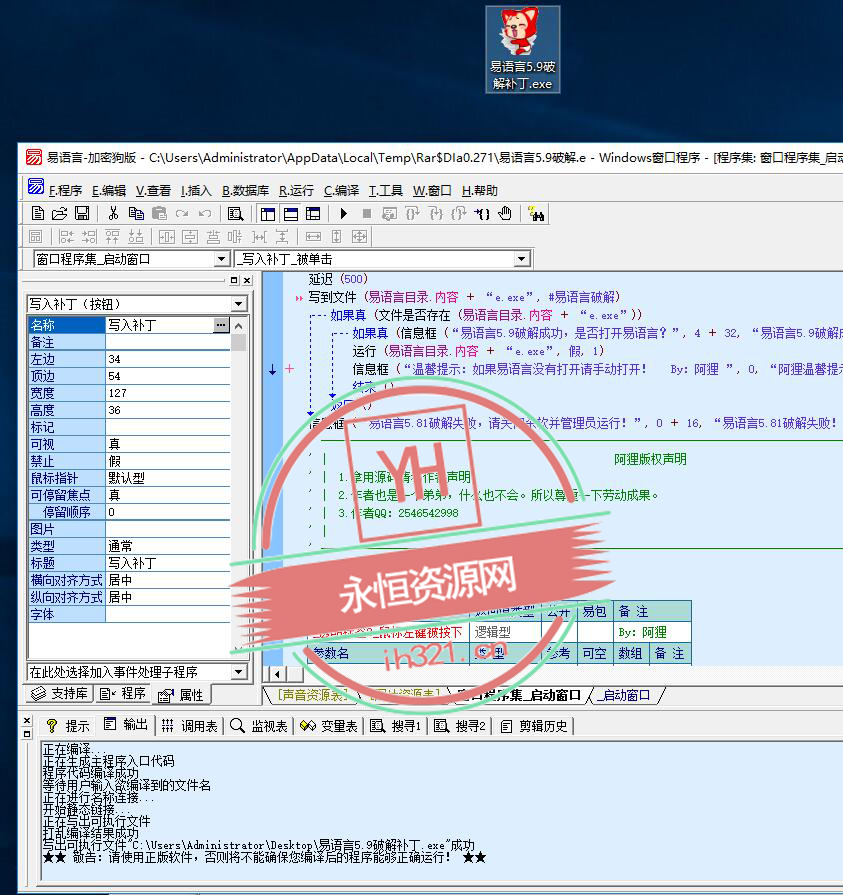Image resolution: width=843 pixels, height=895 pixels.
Task: Close the properties panel with its X
Action: (x=247, y=280)
